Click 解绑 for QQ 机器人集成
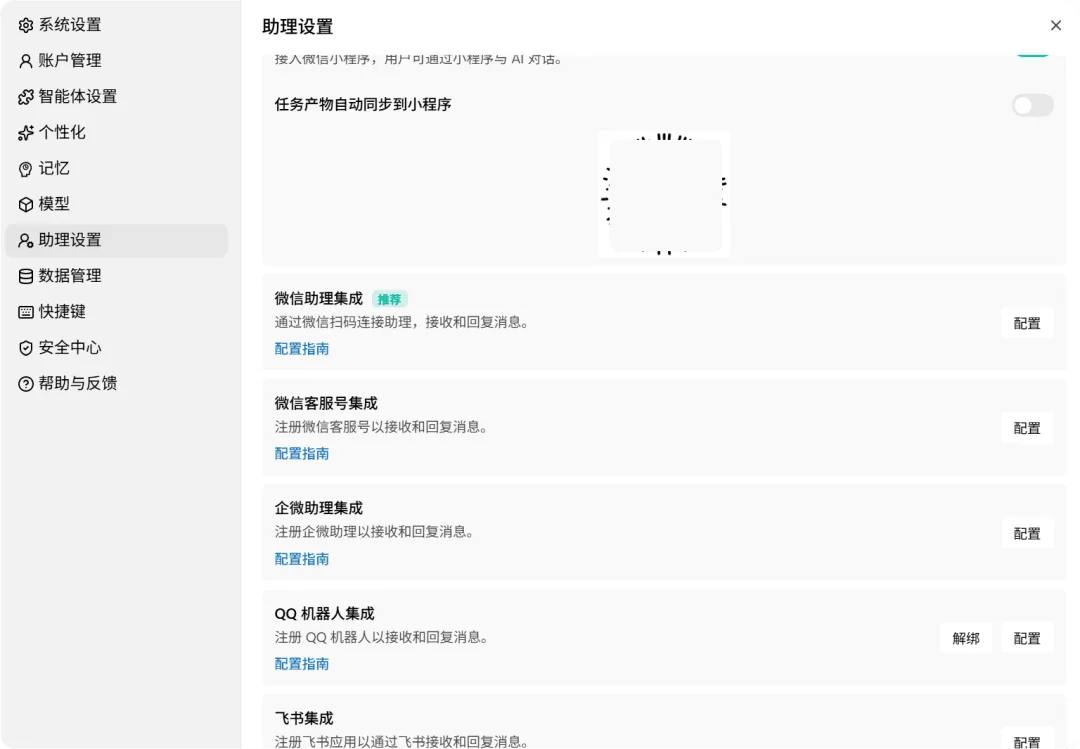The image size is (1080, 749). 966,638
